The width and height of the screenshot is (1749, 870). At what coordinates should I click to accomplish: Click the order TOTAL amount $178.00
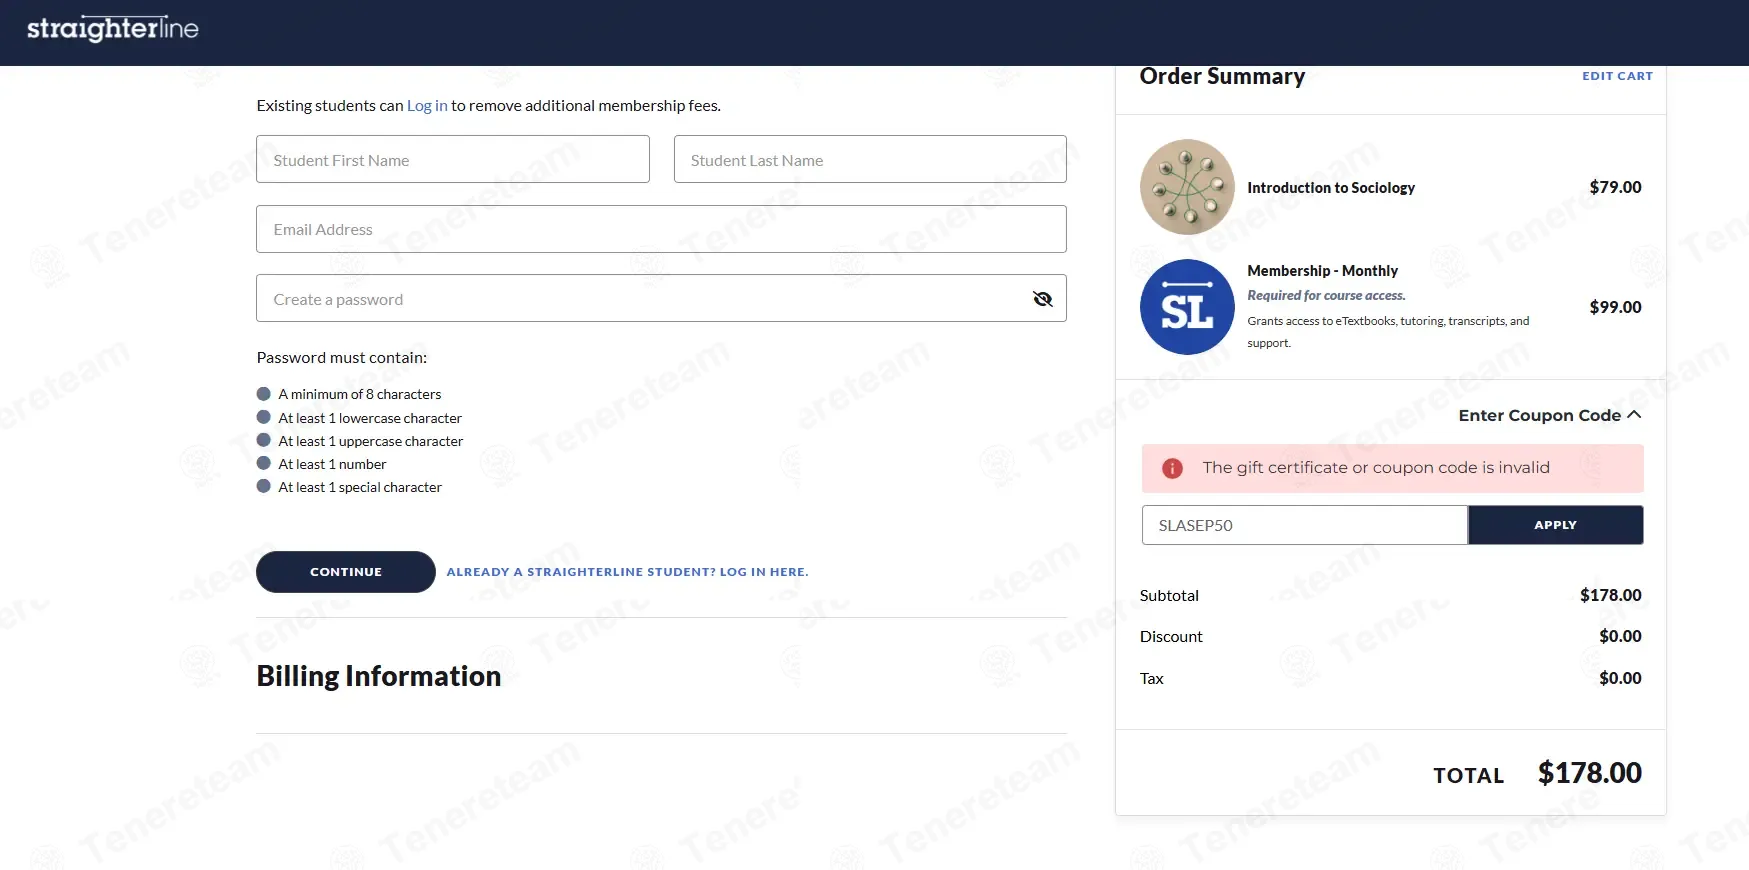[x=1589, y=773]
